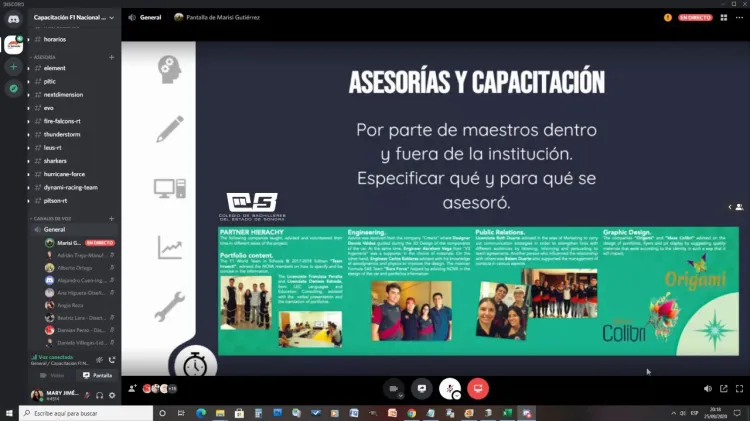Add a new server with plus icon
Image resolution: width=750 pixels, height=421 pixels.
(x=13, y=67)
